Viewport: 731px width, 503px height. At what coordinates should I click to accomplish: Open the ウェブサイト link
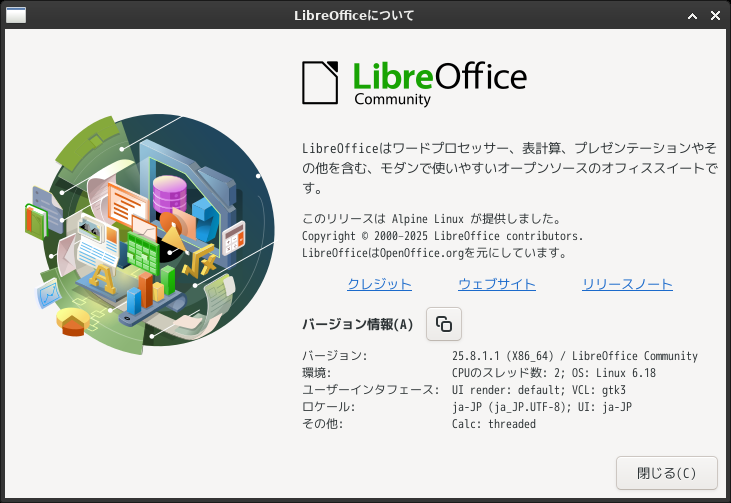click(x=497, y=284)
